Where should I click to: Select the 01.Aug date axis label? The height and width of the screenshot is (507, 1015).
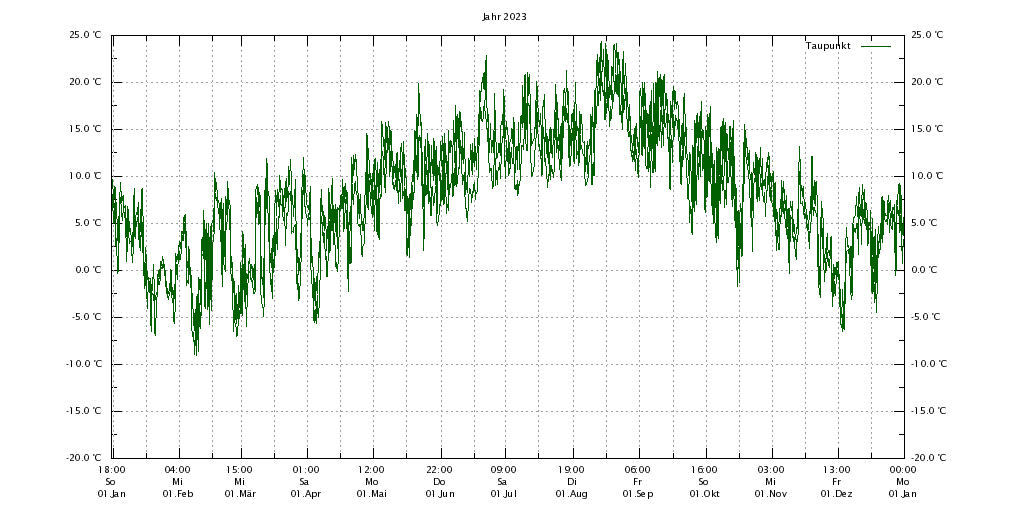point(571,494)
